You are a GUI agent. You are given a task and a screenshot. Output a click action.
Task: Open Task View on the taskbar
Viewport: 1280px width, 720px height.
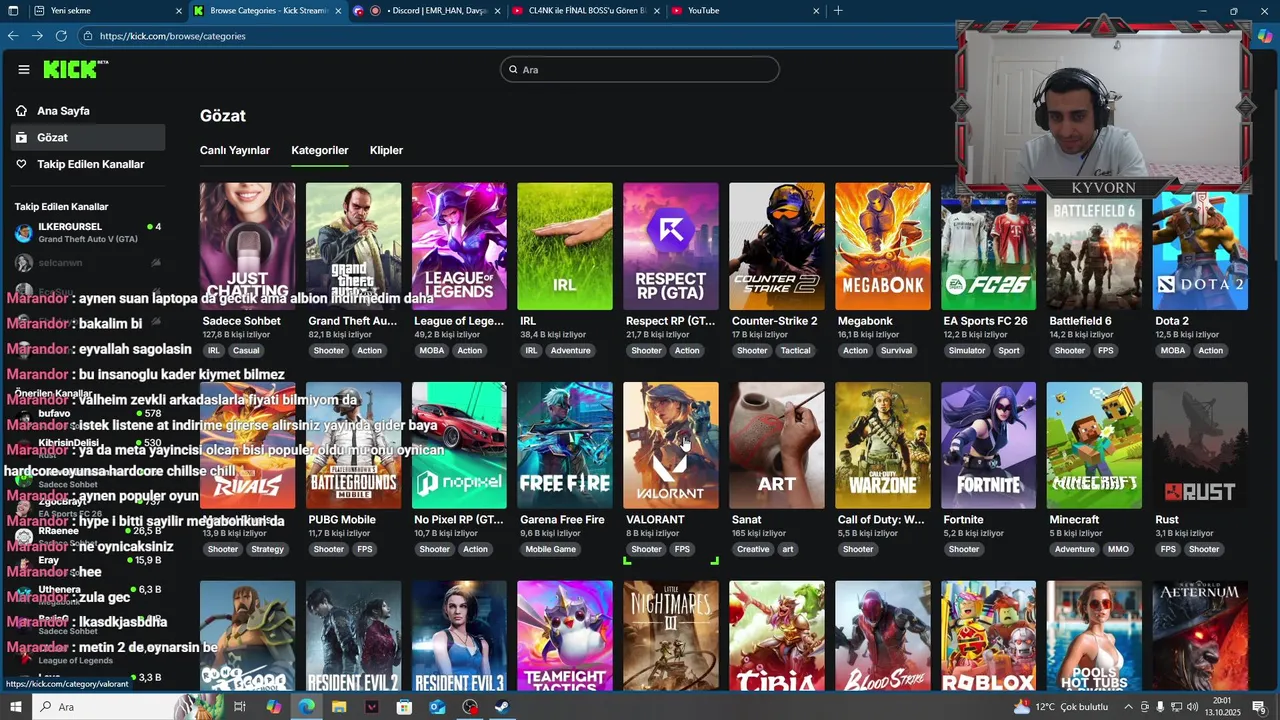pos(240,707)
